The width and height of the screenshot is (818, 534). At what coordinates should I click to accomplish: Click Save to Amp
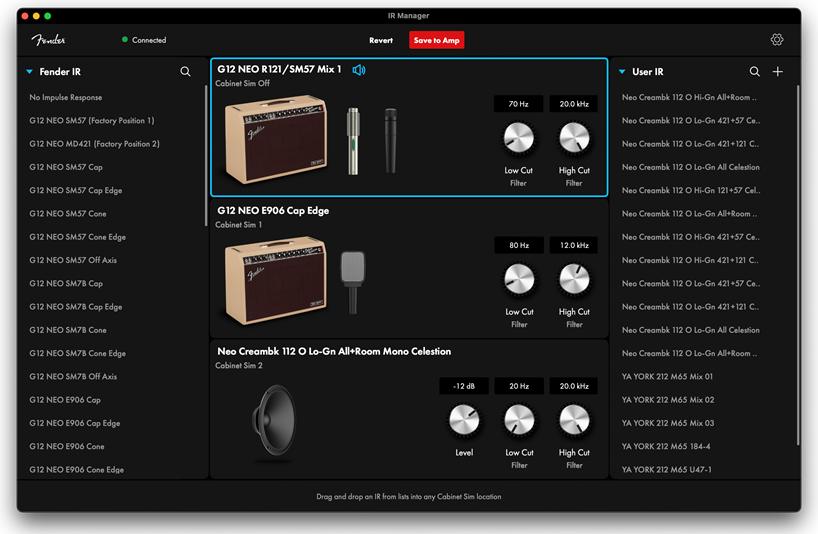pyautogui.click(x=437, y=40)
